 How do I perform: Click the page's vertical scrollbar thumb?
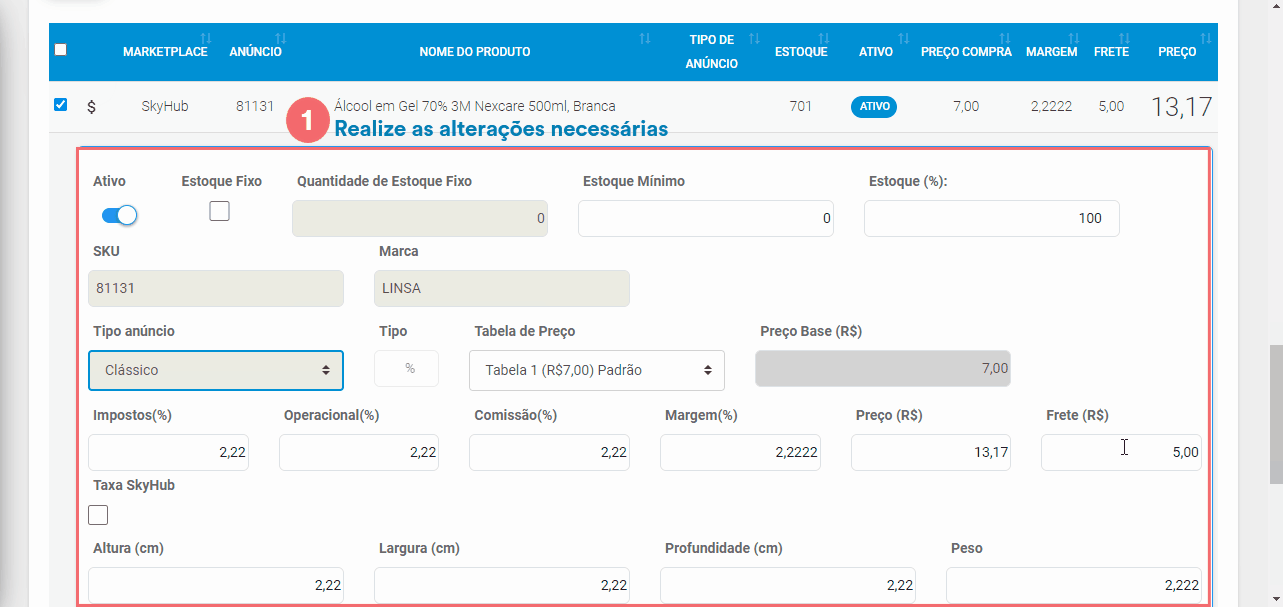click(x=1274, y=414)
